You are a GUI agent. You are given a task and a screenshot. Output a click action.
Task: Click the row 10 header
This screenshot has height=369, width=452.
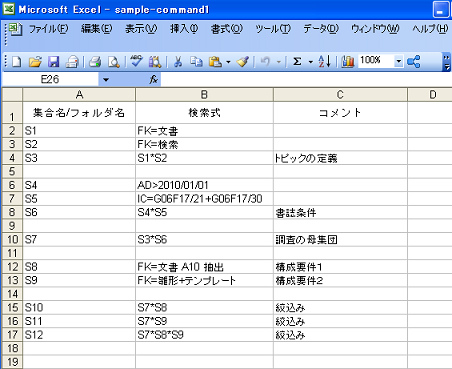[x=12, y=239]
